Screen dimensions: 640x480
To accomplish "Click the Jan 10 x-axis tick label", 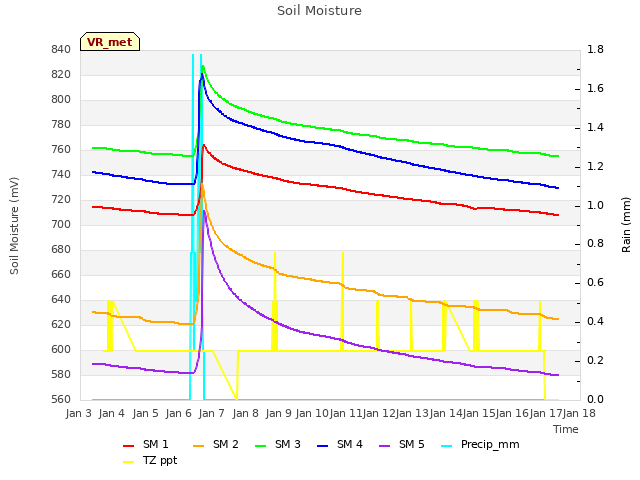I will tap(312, 413).
